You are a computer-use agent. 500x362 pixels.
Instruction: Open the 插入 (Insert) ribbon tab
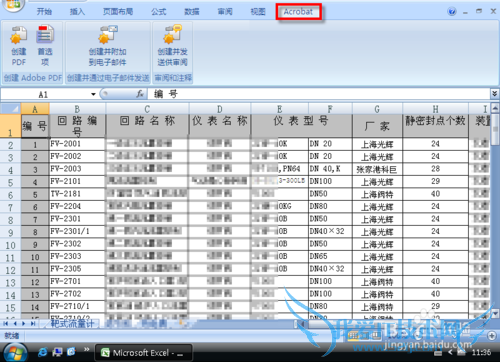(77, 12)
